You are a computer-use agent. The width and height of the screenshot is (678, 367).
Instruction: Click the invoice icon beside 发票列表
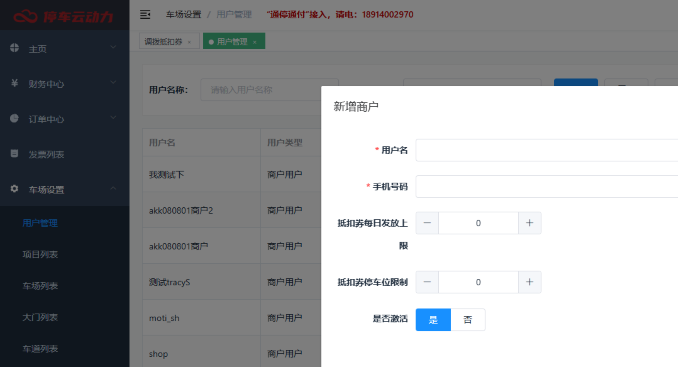coord(14,153)
